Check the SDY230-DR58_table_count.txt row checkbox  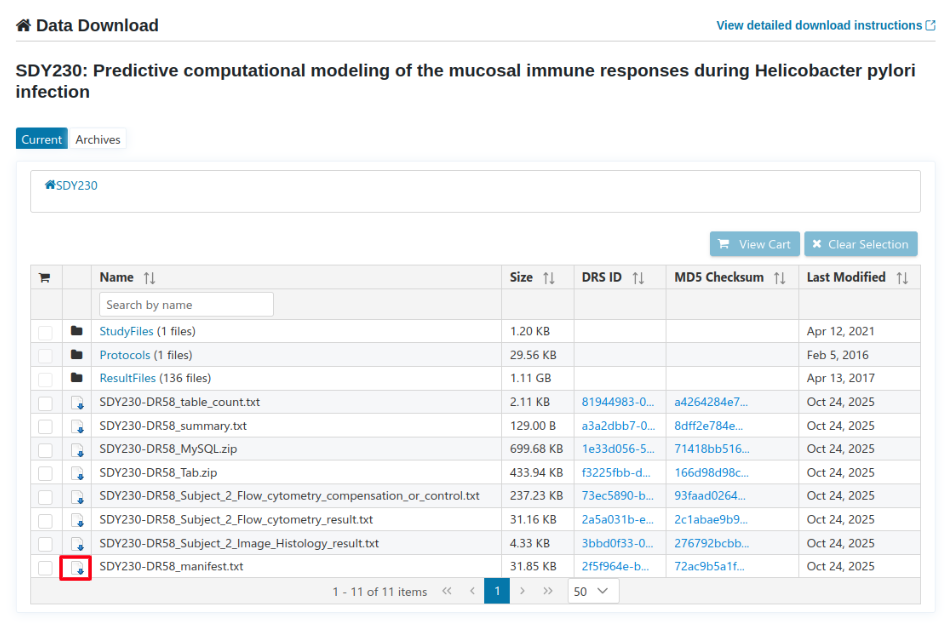pos(45,401)
